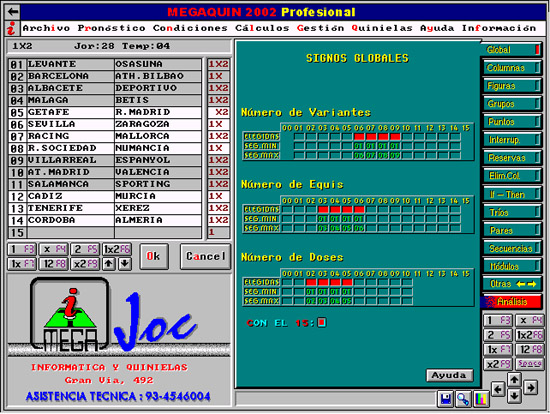Click the 'x2 F9' key under the match list
The width and height of the screenshot is (550, 414).
[x=85, y=264]
